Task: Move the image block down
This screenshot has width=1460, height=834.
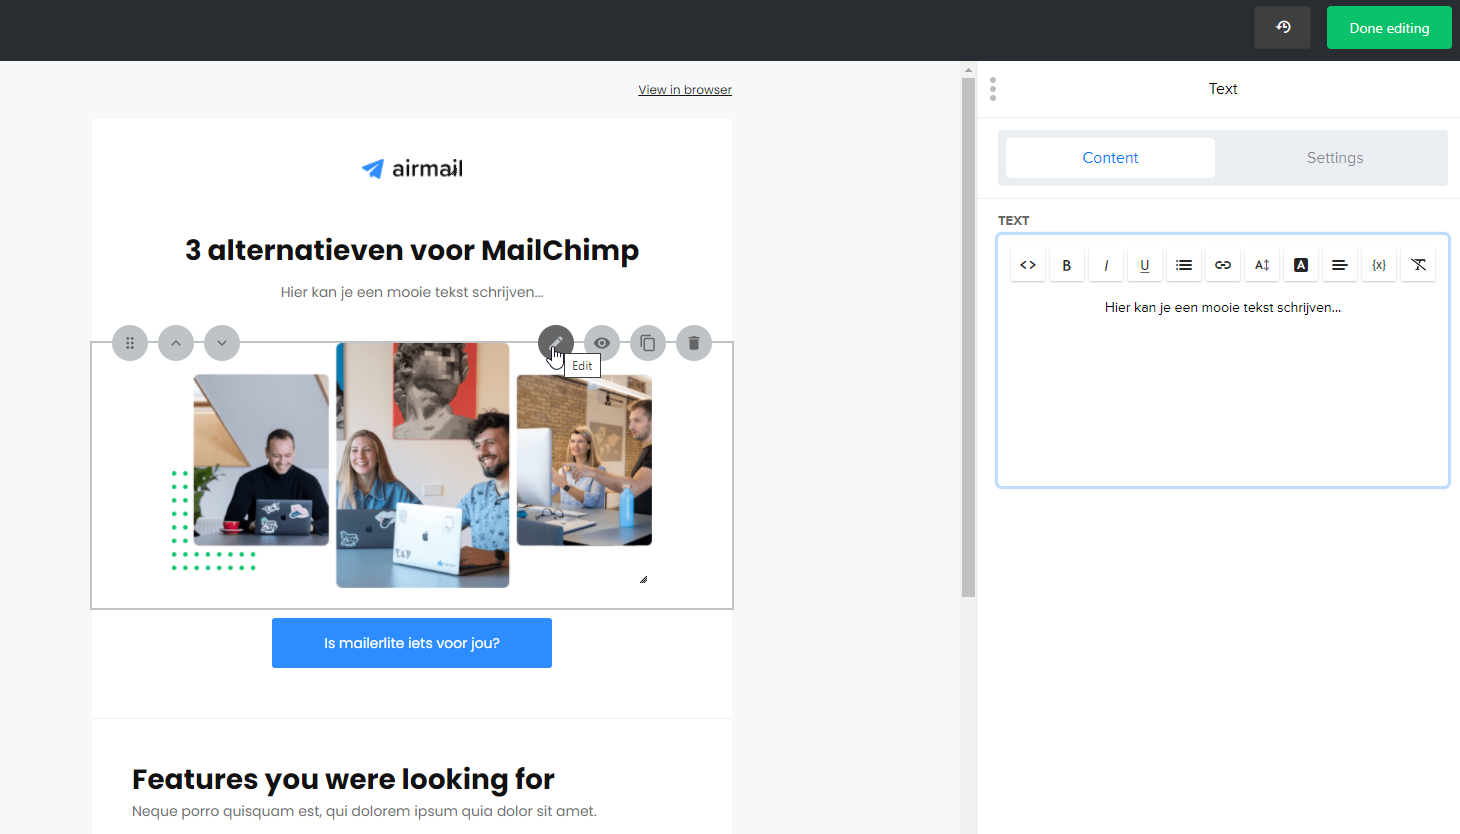Action: click(x=222, y=343)
